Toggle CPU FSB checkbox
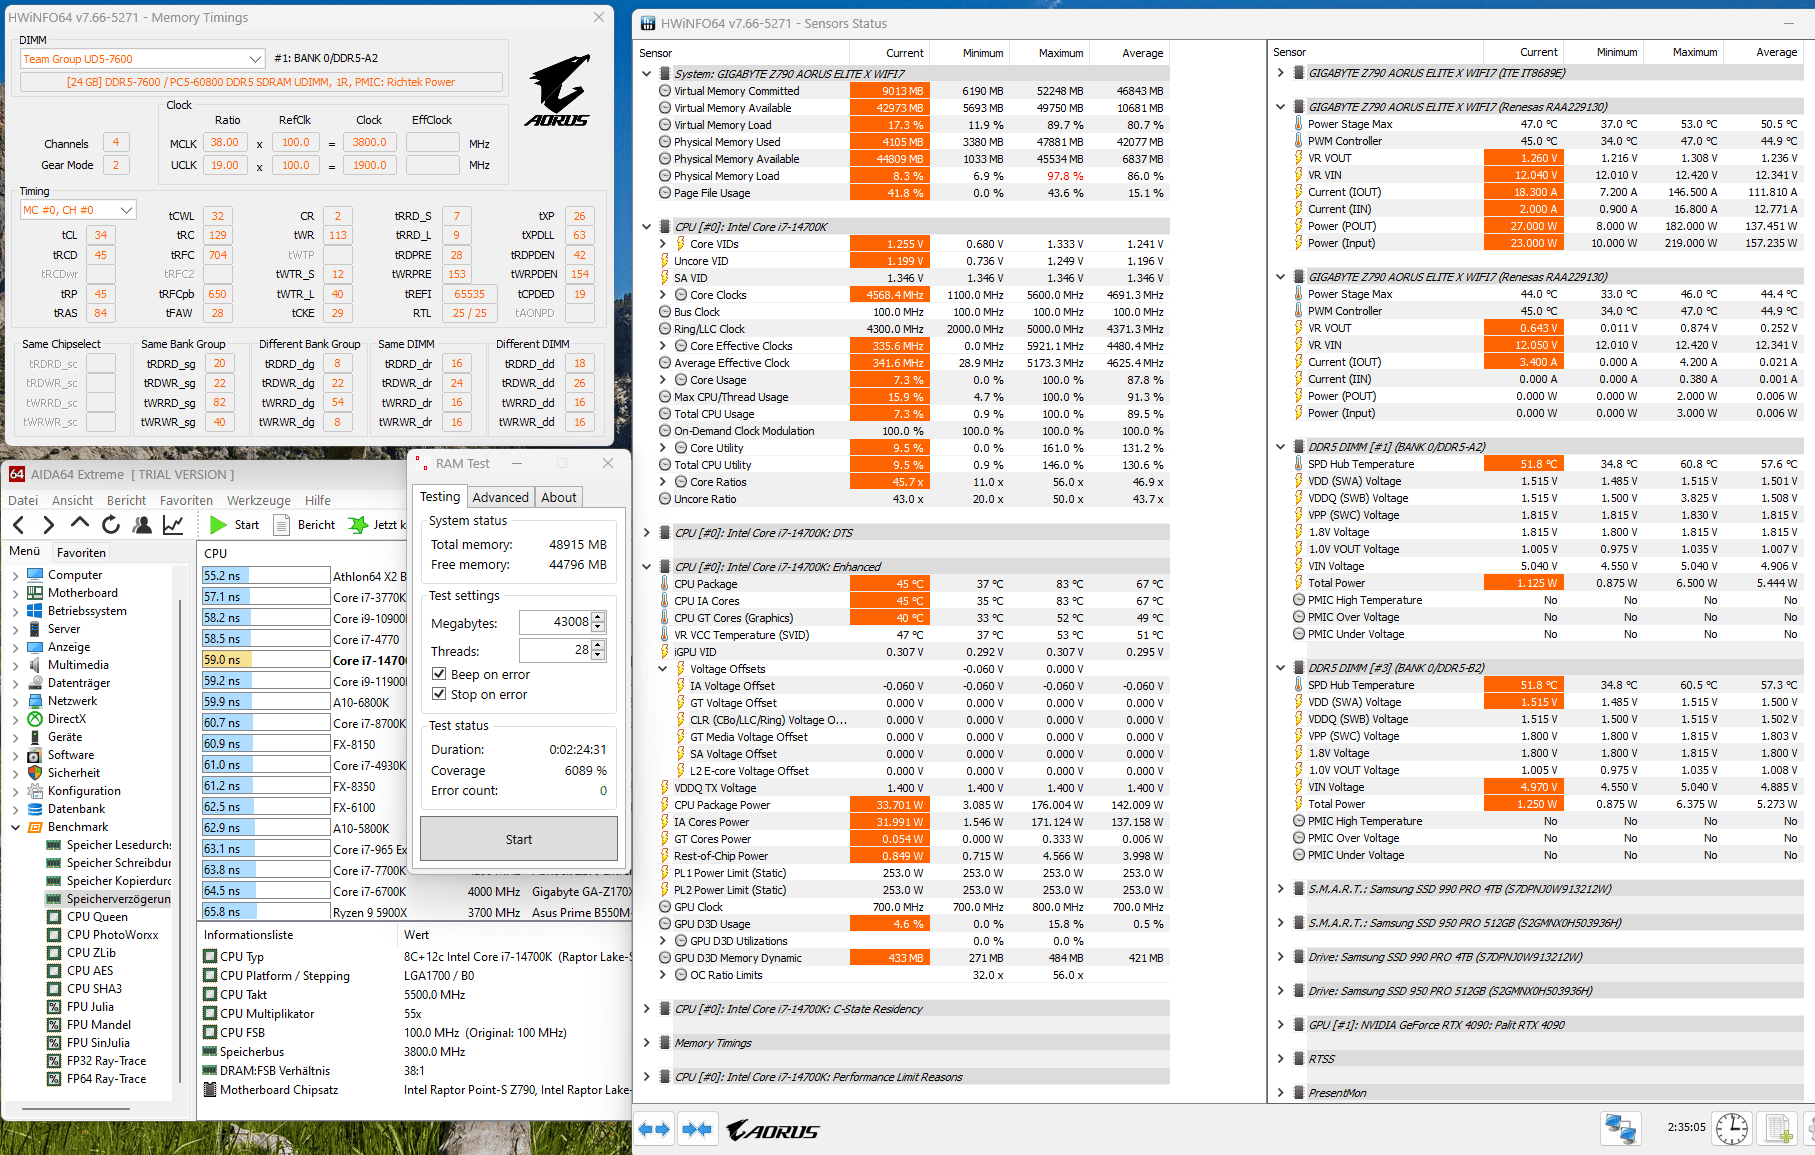 point(210,1033)
